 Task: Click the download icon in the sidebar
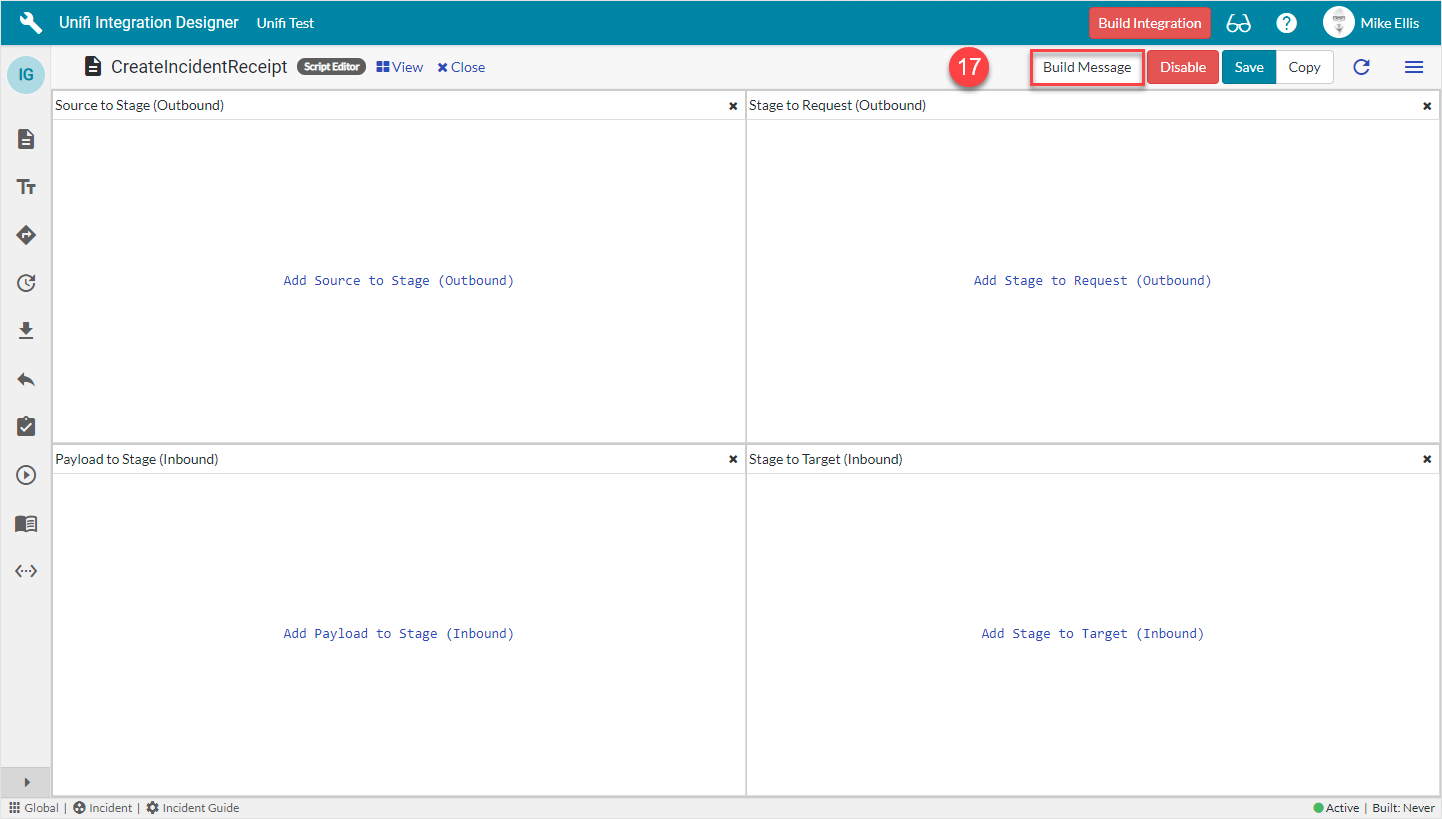25,331
